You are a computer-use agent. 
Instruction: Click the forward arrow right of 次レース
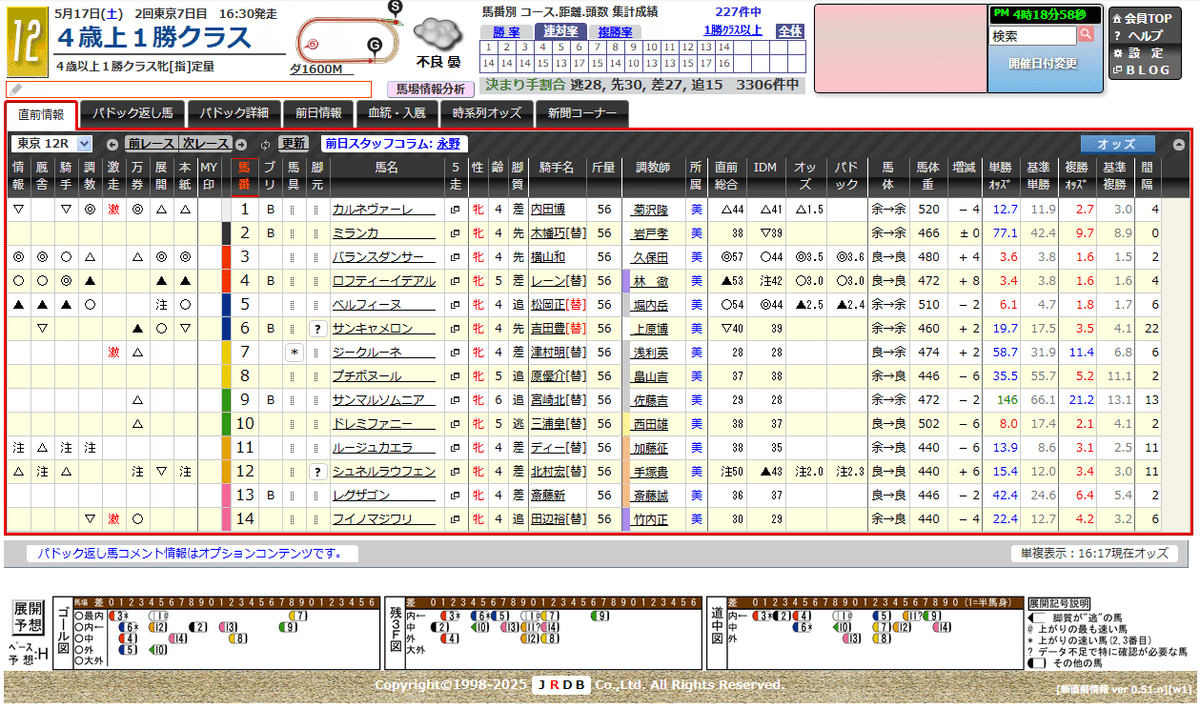tap(241, 142)
